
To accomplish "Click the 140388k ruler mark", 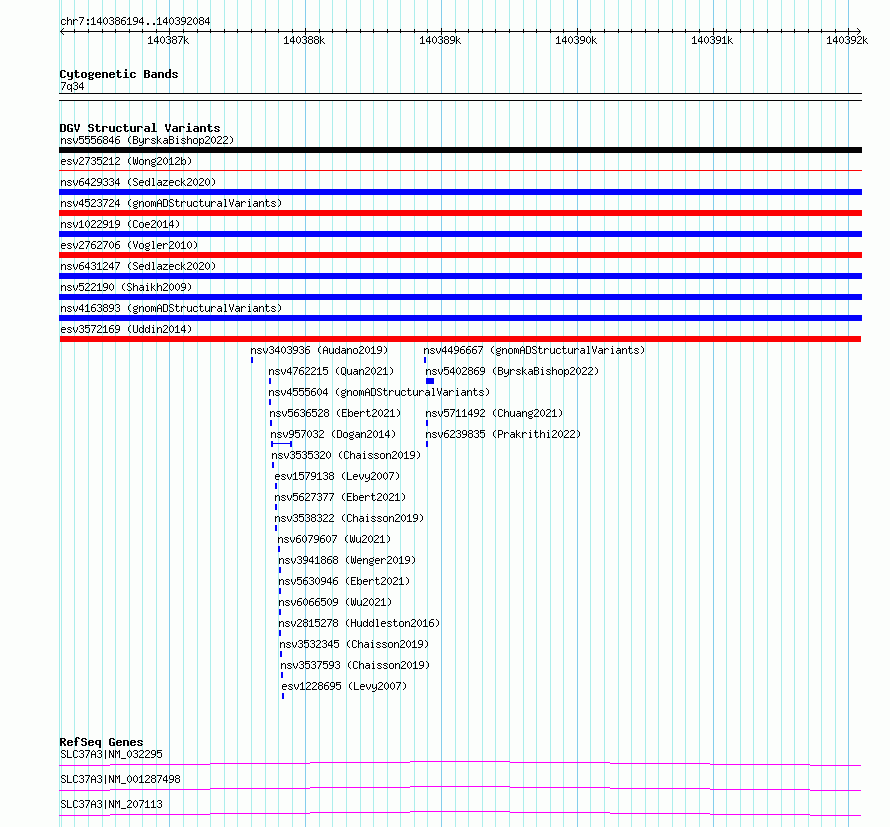I will pyautogui.click(x=304, y=40).
